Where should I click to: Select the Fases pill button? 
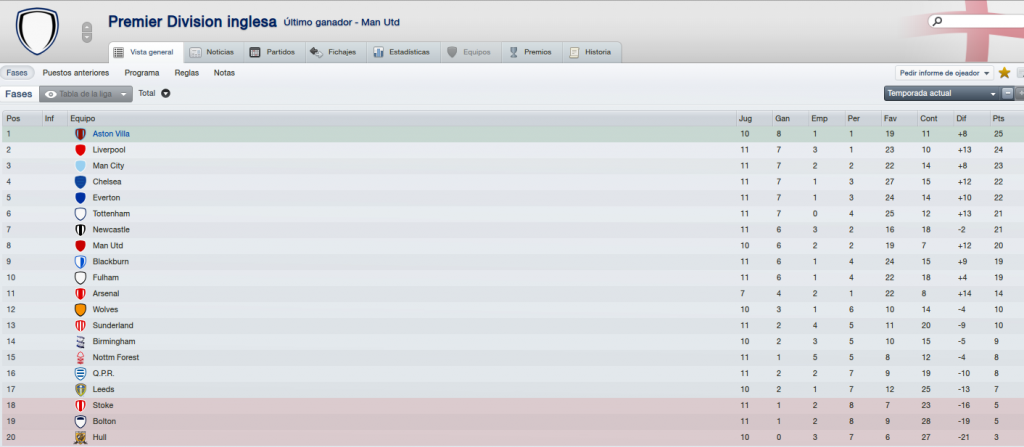click(17, 73)
